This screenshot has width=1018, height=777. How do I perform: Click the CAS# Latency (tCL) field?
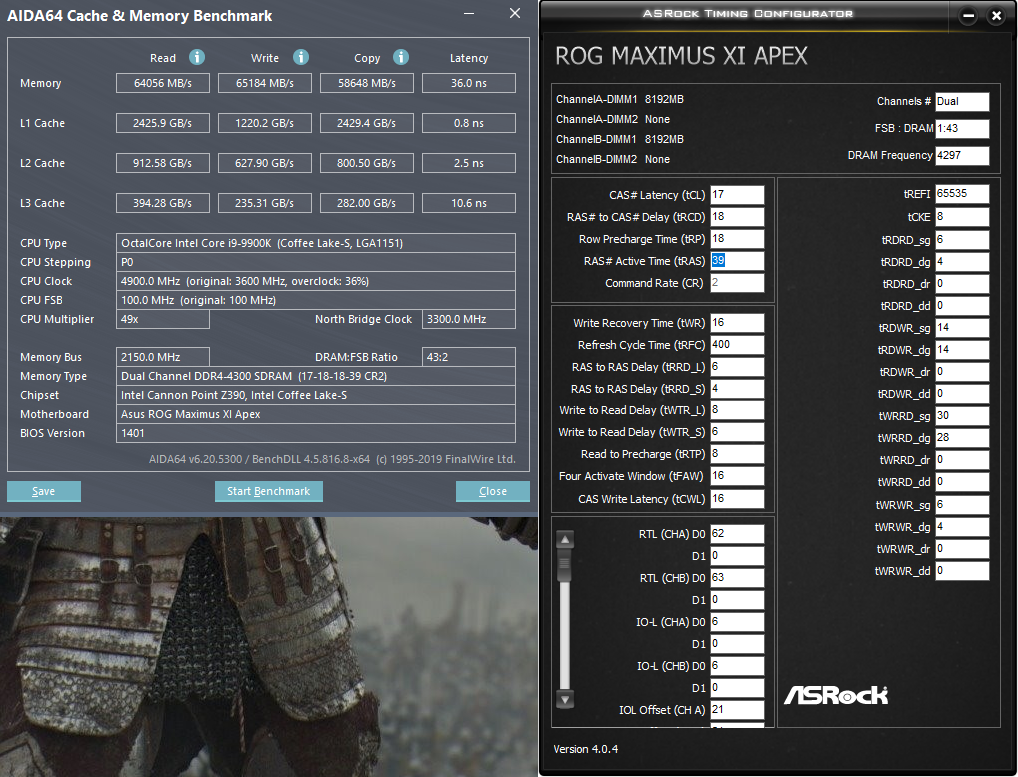click(x=738, y=195)
